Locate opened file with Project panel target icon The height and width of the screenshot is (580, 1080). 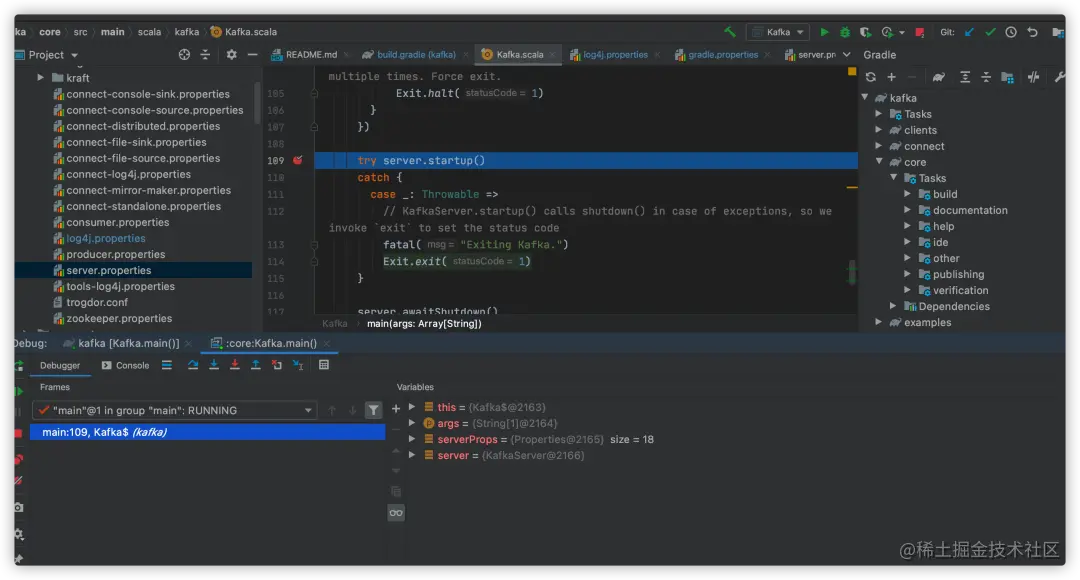coord(184,54)
